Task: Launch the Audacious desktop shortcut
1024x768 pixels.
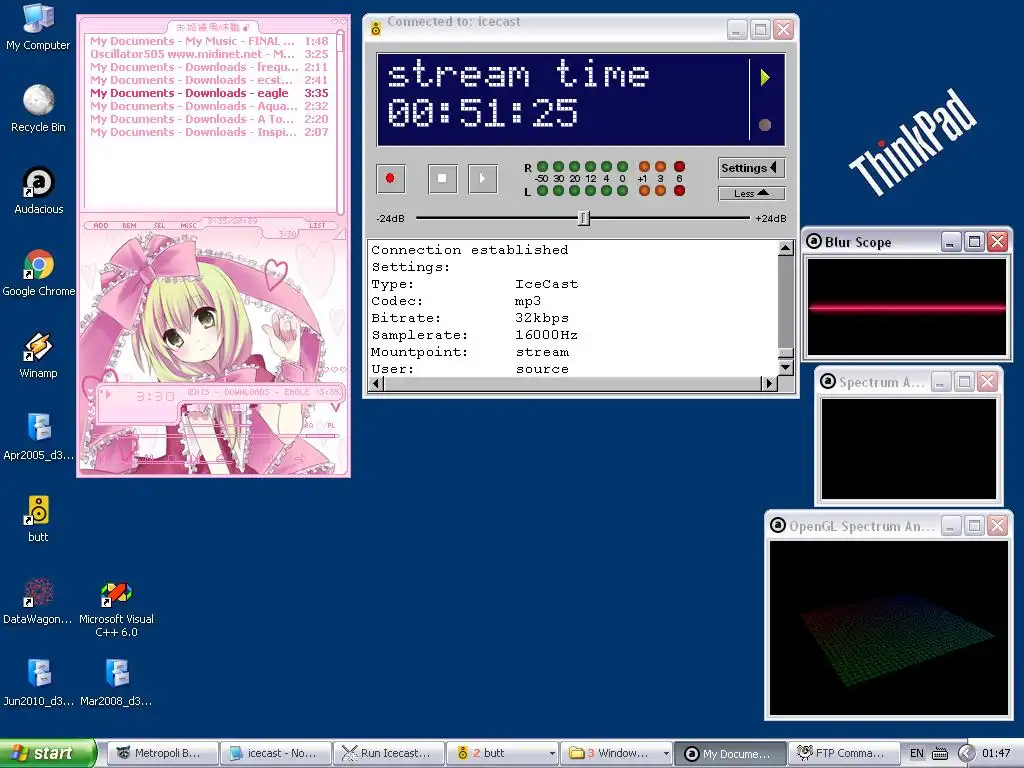Action: point(38,191)
